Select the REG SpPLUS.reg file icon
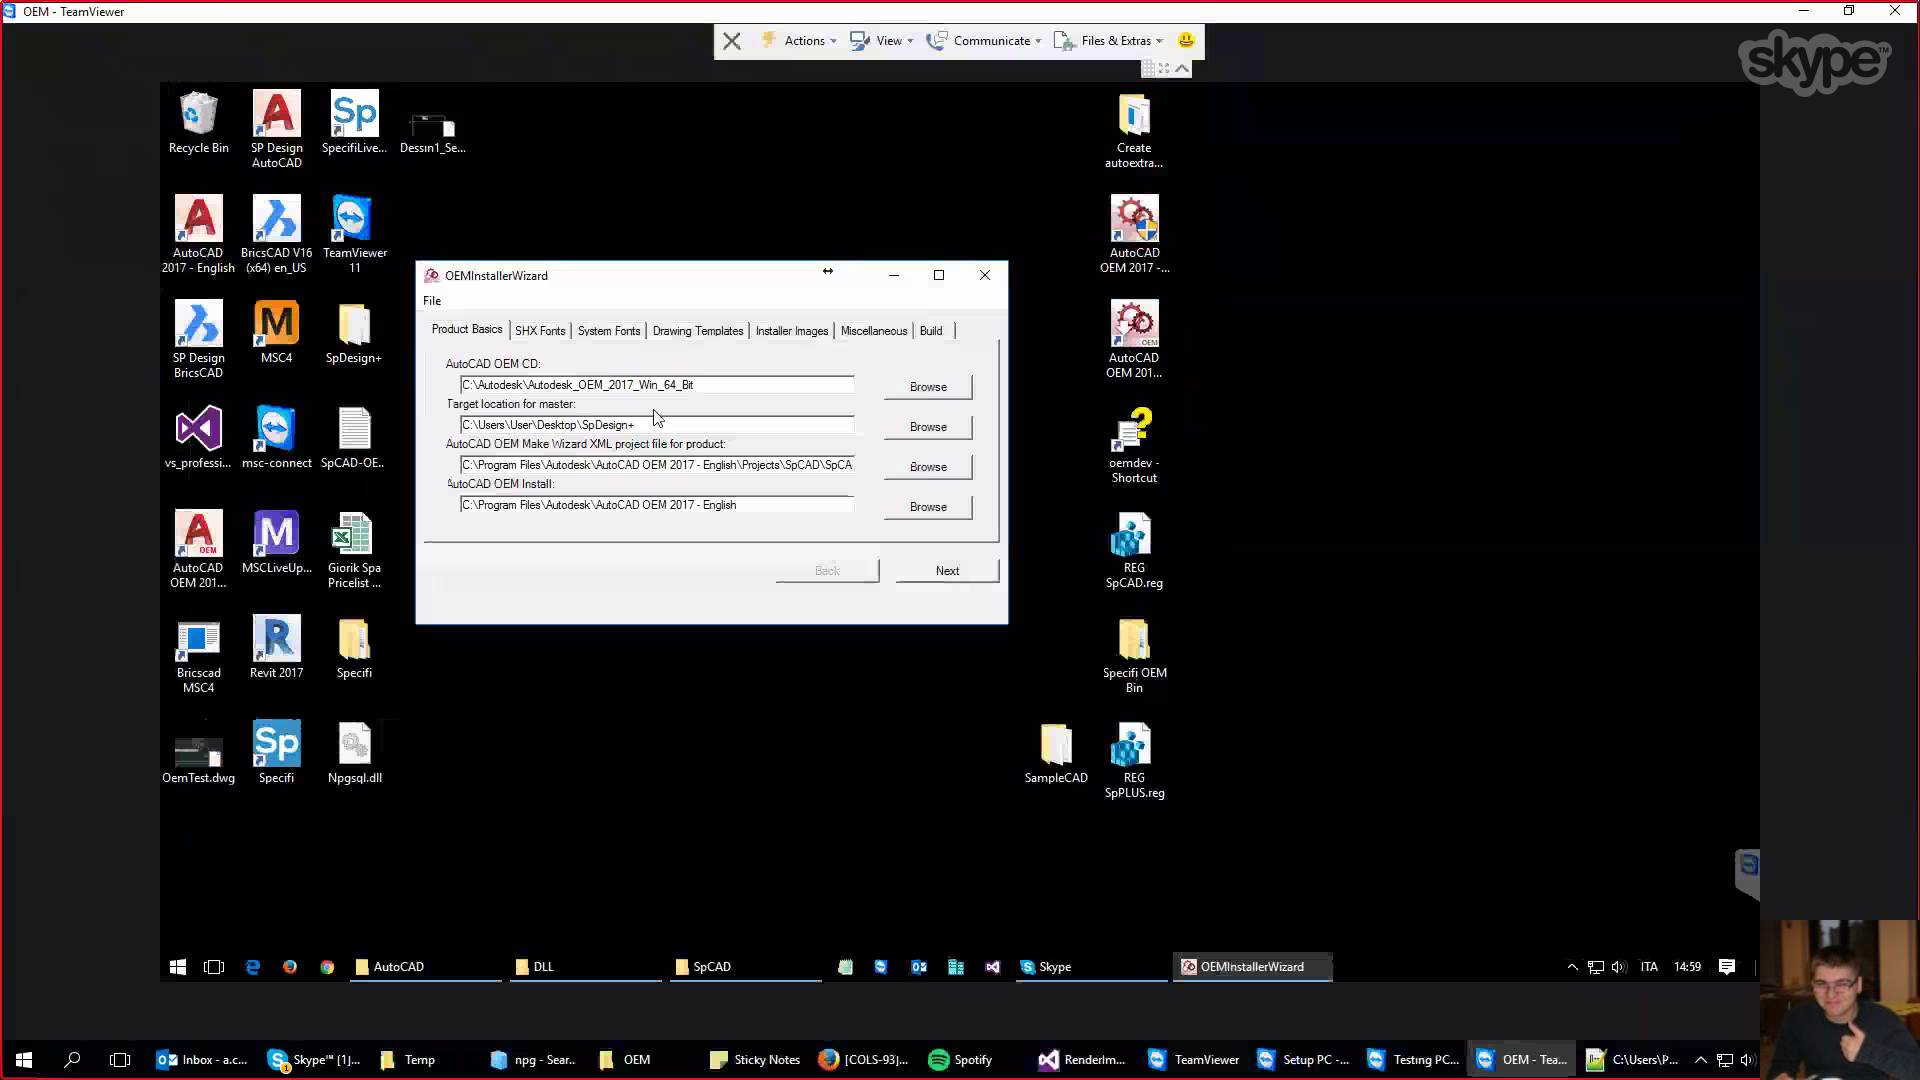The width and height of the screenshot is (1920, 1080). (1134, 760)
